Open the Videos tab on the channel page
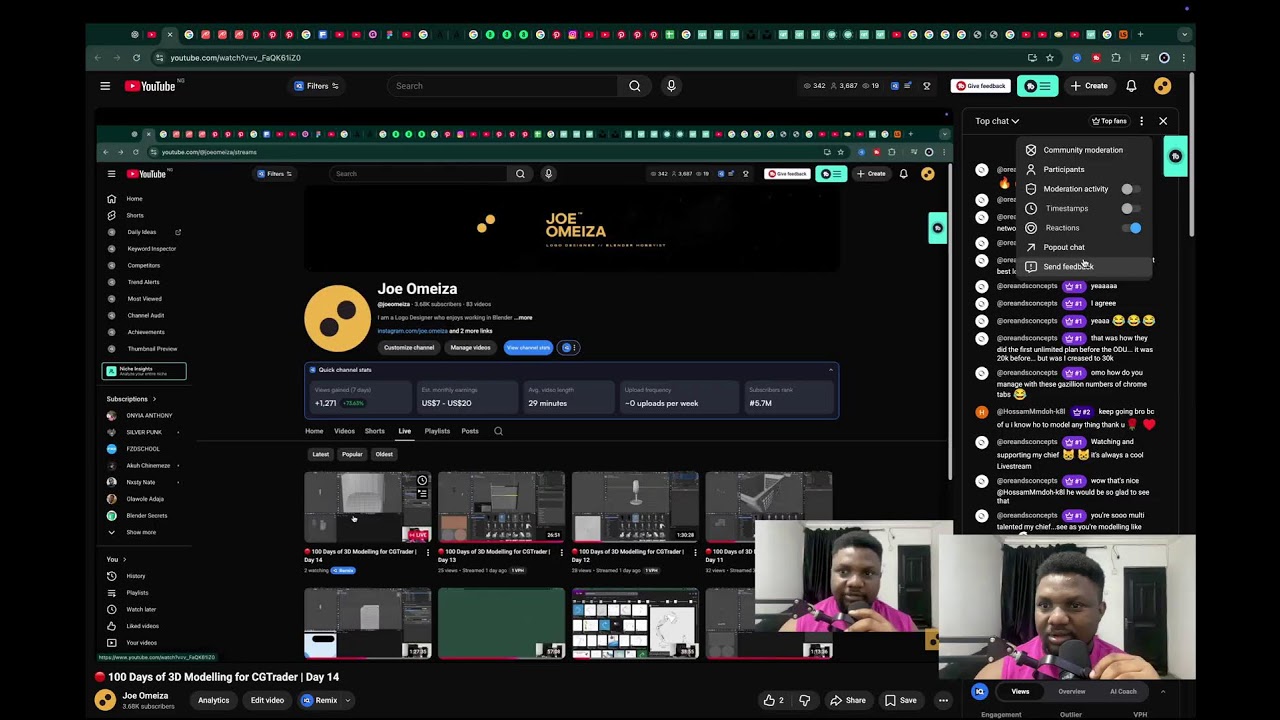Screen dimensions: 1280x720 pyautogui.click(x=344, y=431)
